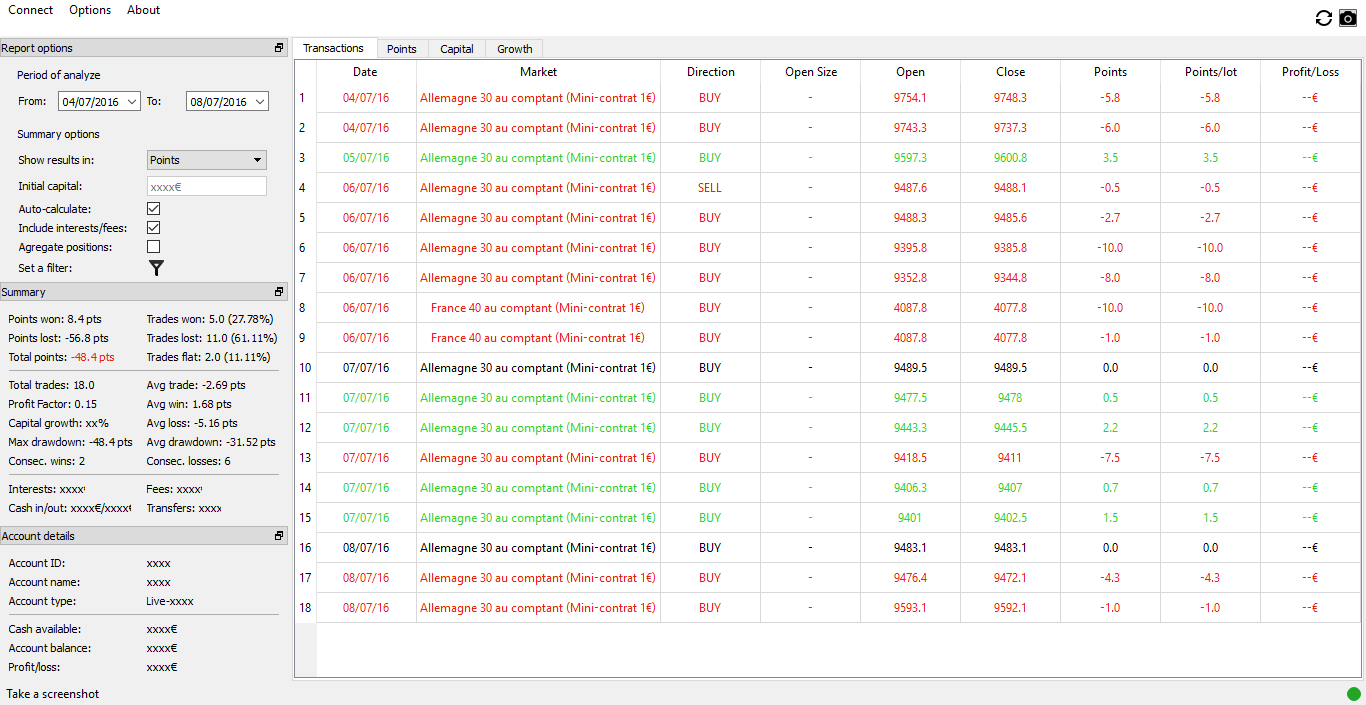The width and height of the screenshot is (1366, 705).
Task: Click the green connection status indicator
Action: [x=1354, y=693]
